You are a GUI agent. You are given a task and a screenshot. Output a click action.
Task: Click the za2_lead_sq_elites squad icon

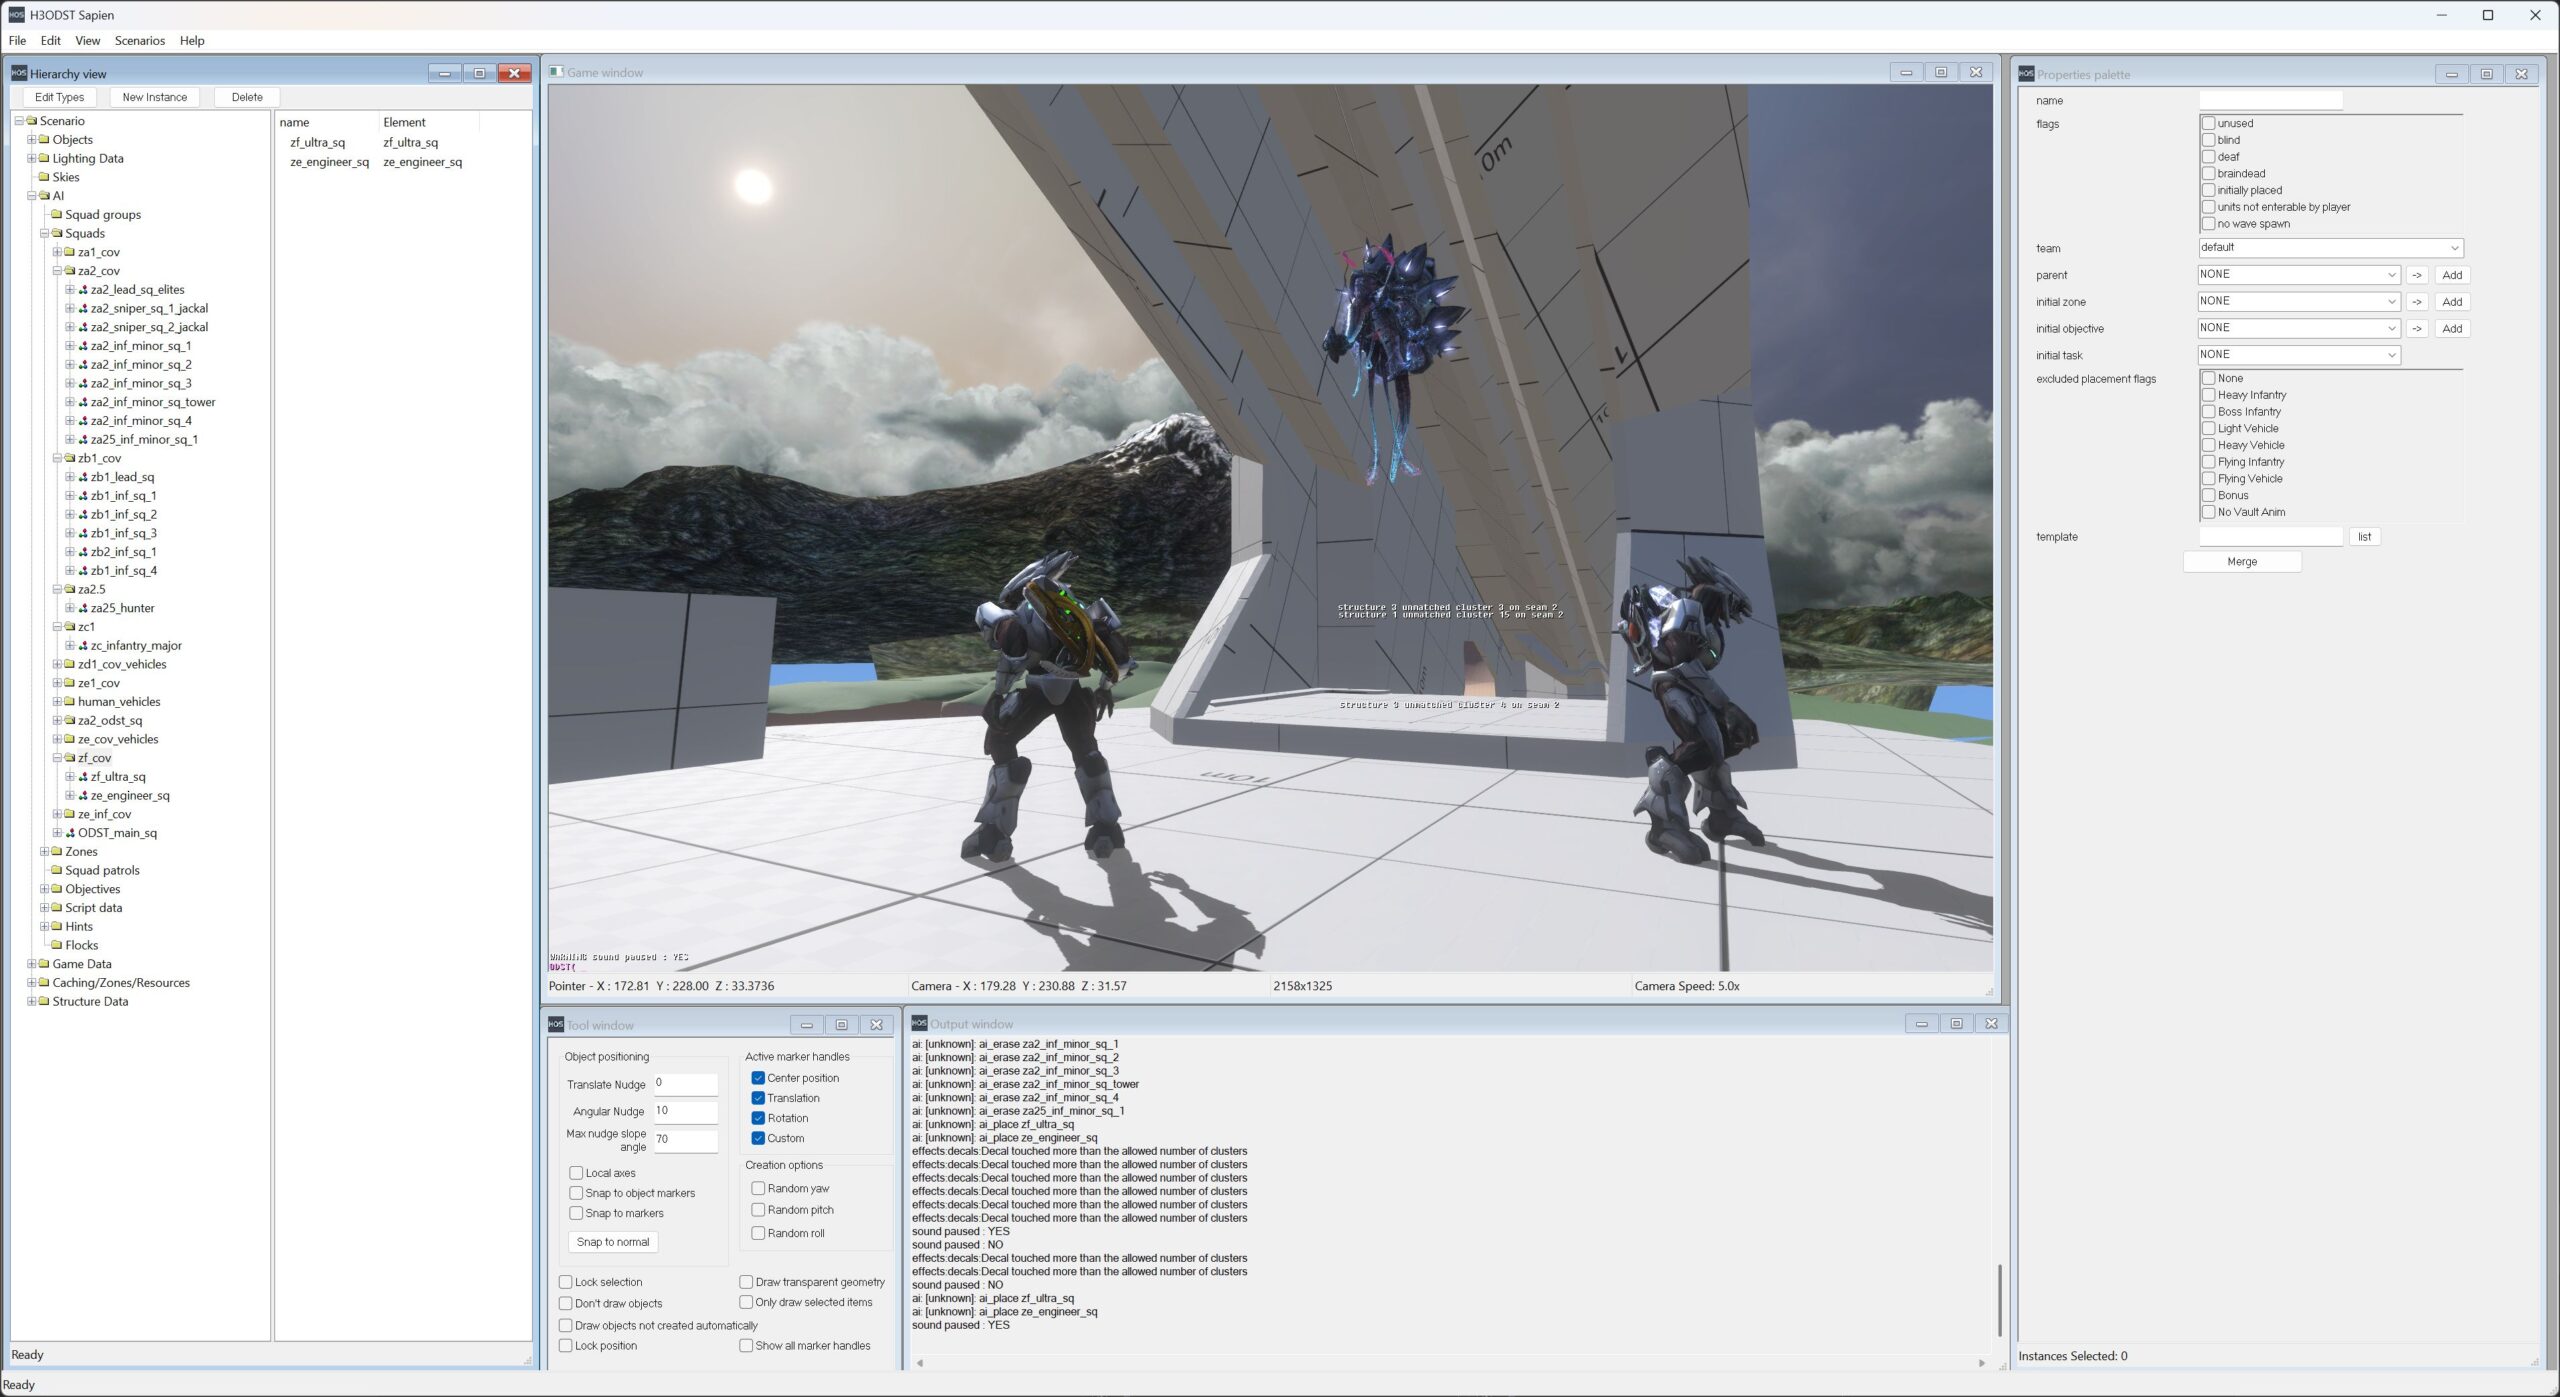[83, 290]
